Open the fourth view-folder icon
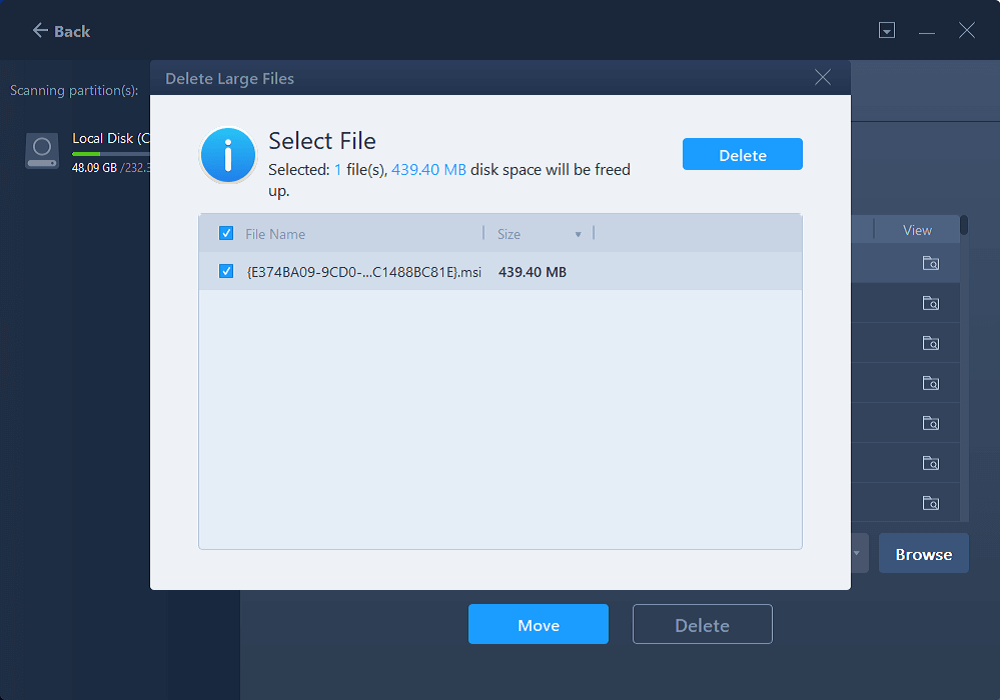Screen dimensions: 1000x700 coord(930,383)
